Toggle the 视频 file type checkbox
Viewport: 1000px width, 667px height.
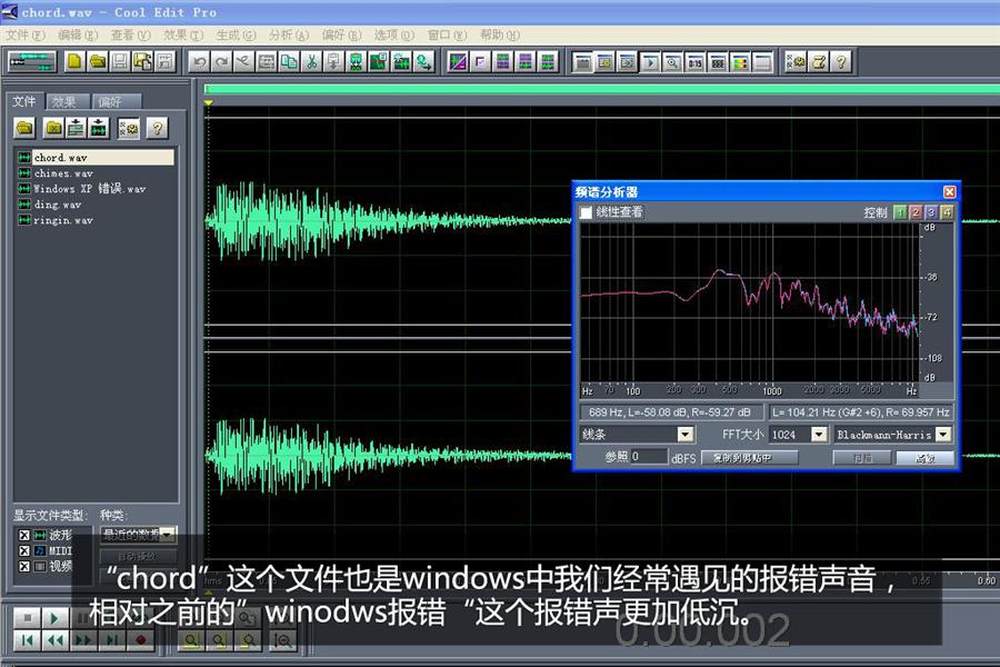pos(24,566)
